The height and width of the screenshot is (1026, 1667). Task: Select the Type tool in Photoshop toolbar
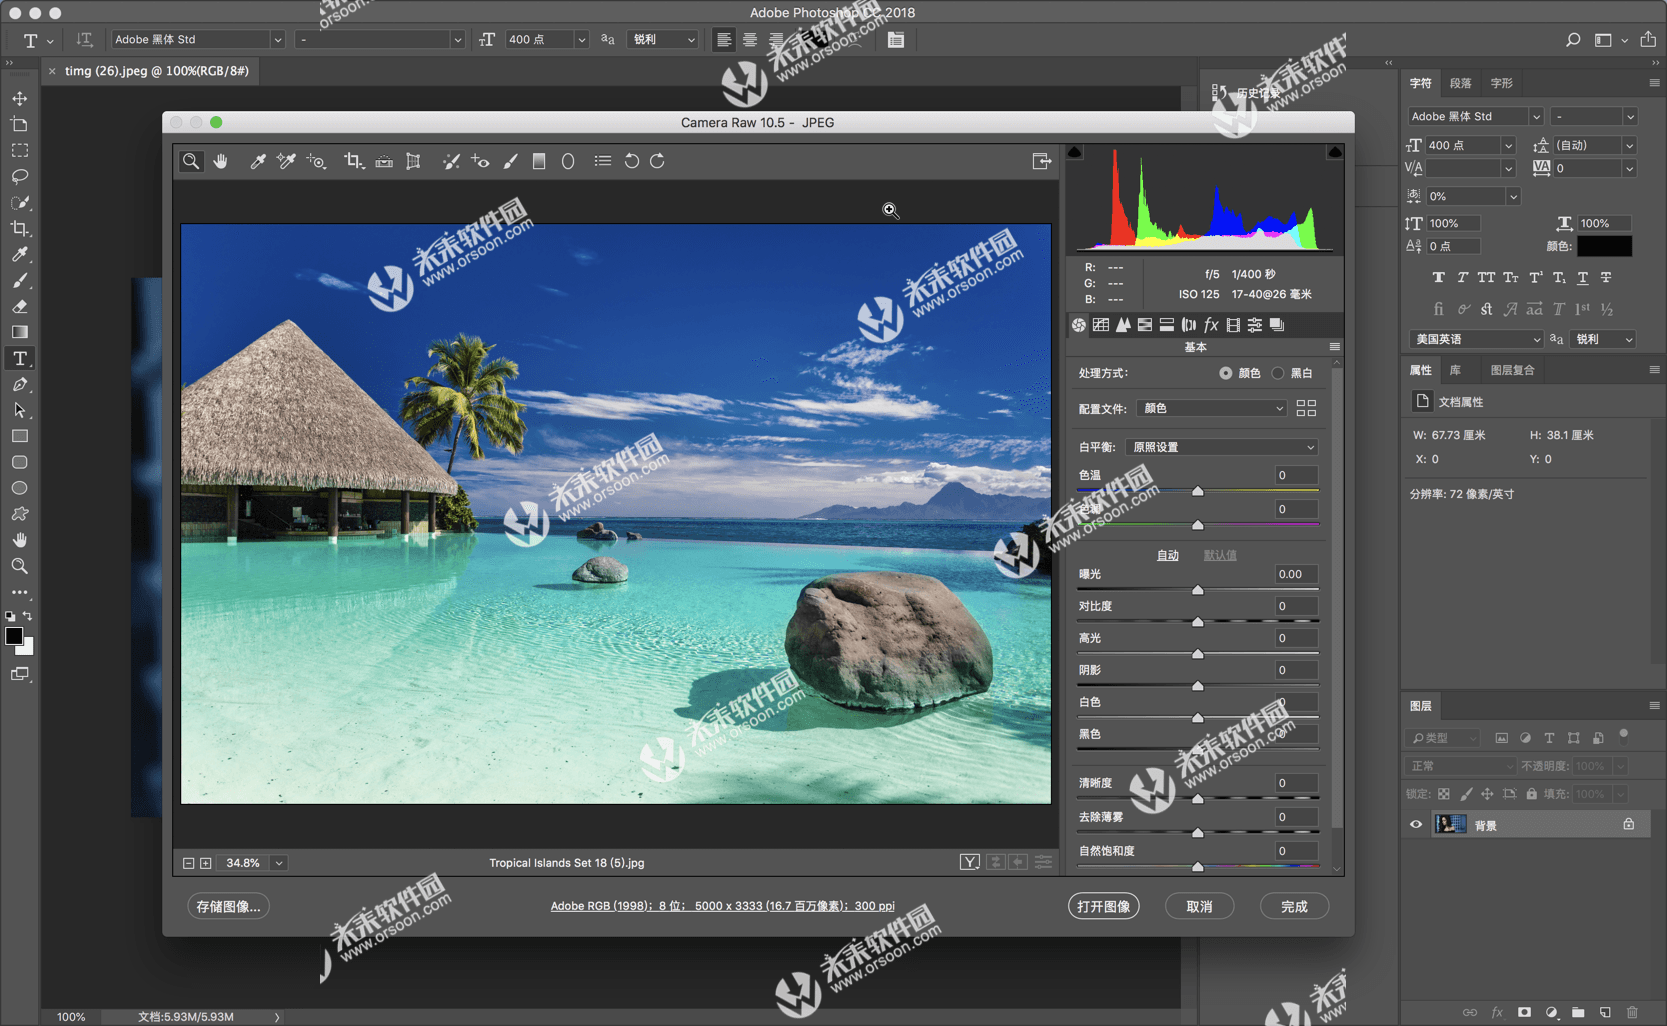20,358
